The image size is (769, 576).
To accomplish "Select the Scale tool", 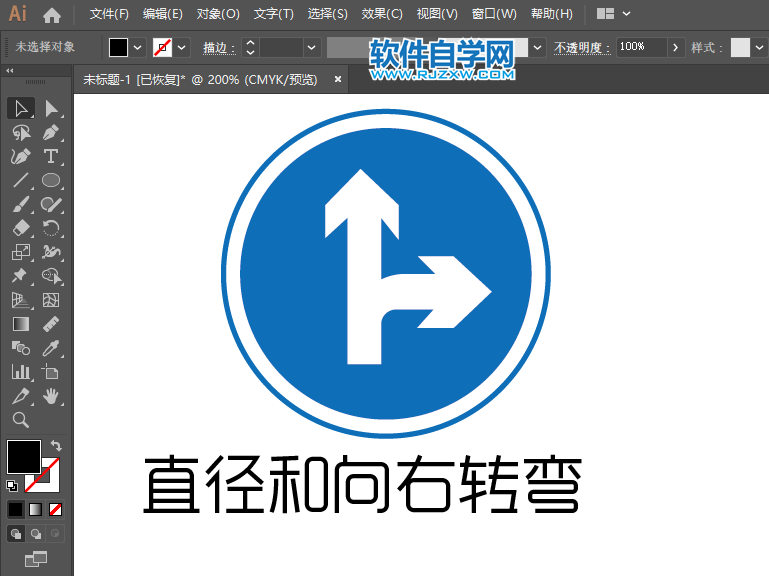I will coord(21,252).
